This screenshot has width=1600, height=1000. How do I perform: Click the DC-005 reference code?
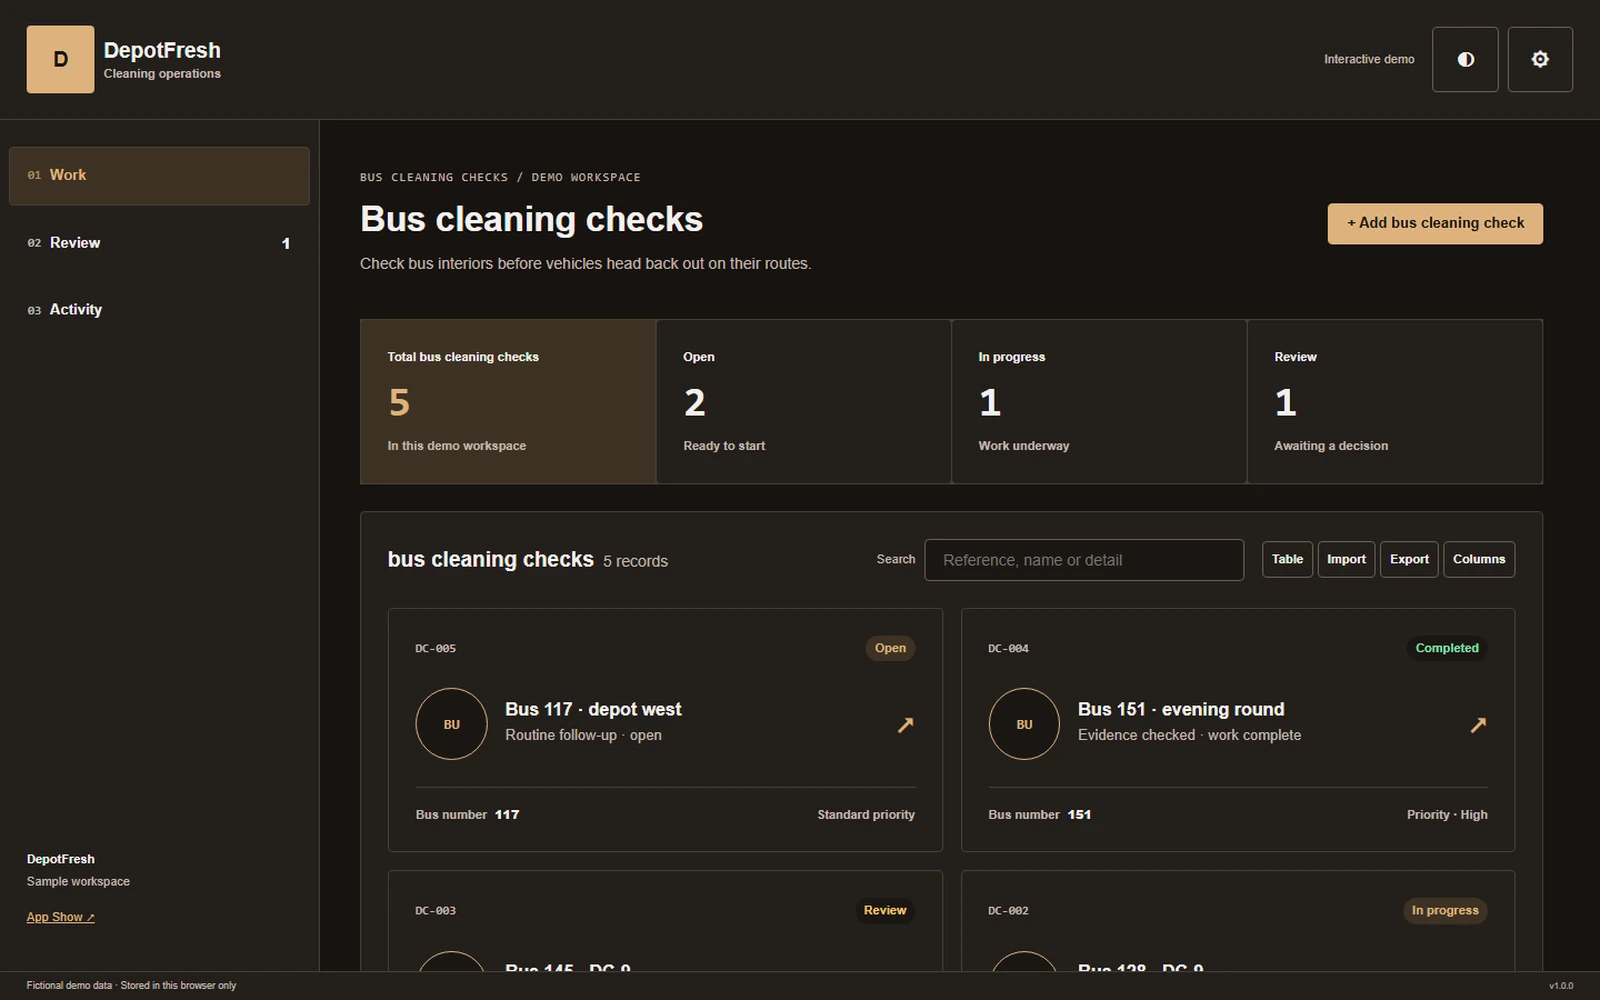tap(436, 649)
